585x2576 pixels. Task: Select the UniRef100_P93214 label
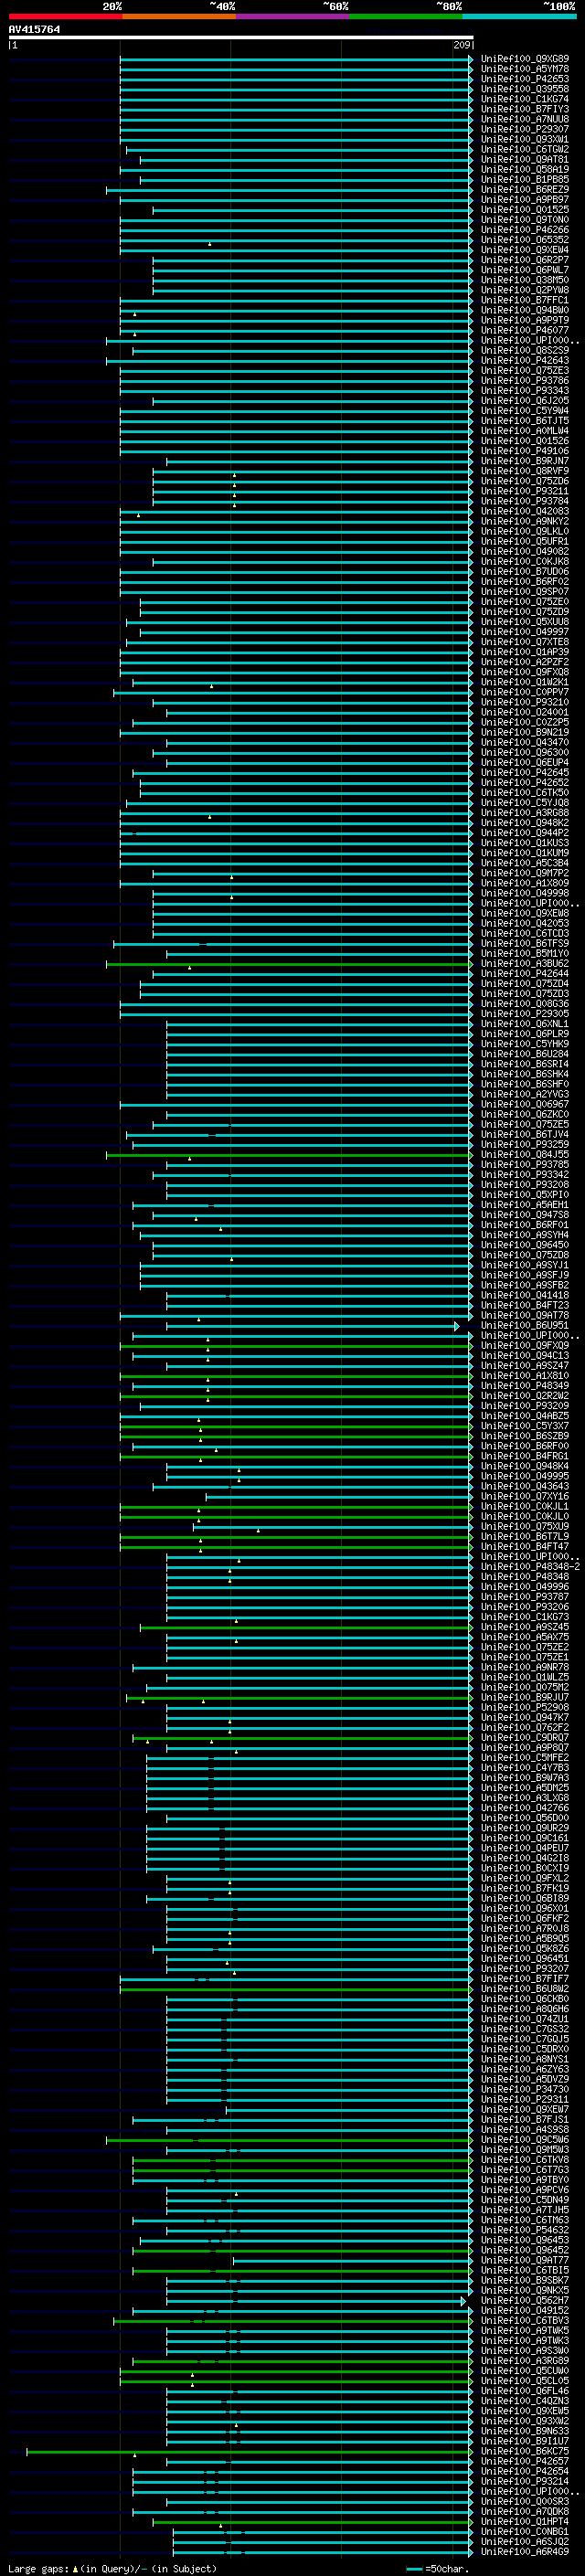pyautogui.click(x=525, y=2481)
